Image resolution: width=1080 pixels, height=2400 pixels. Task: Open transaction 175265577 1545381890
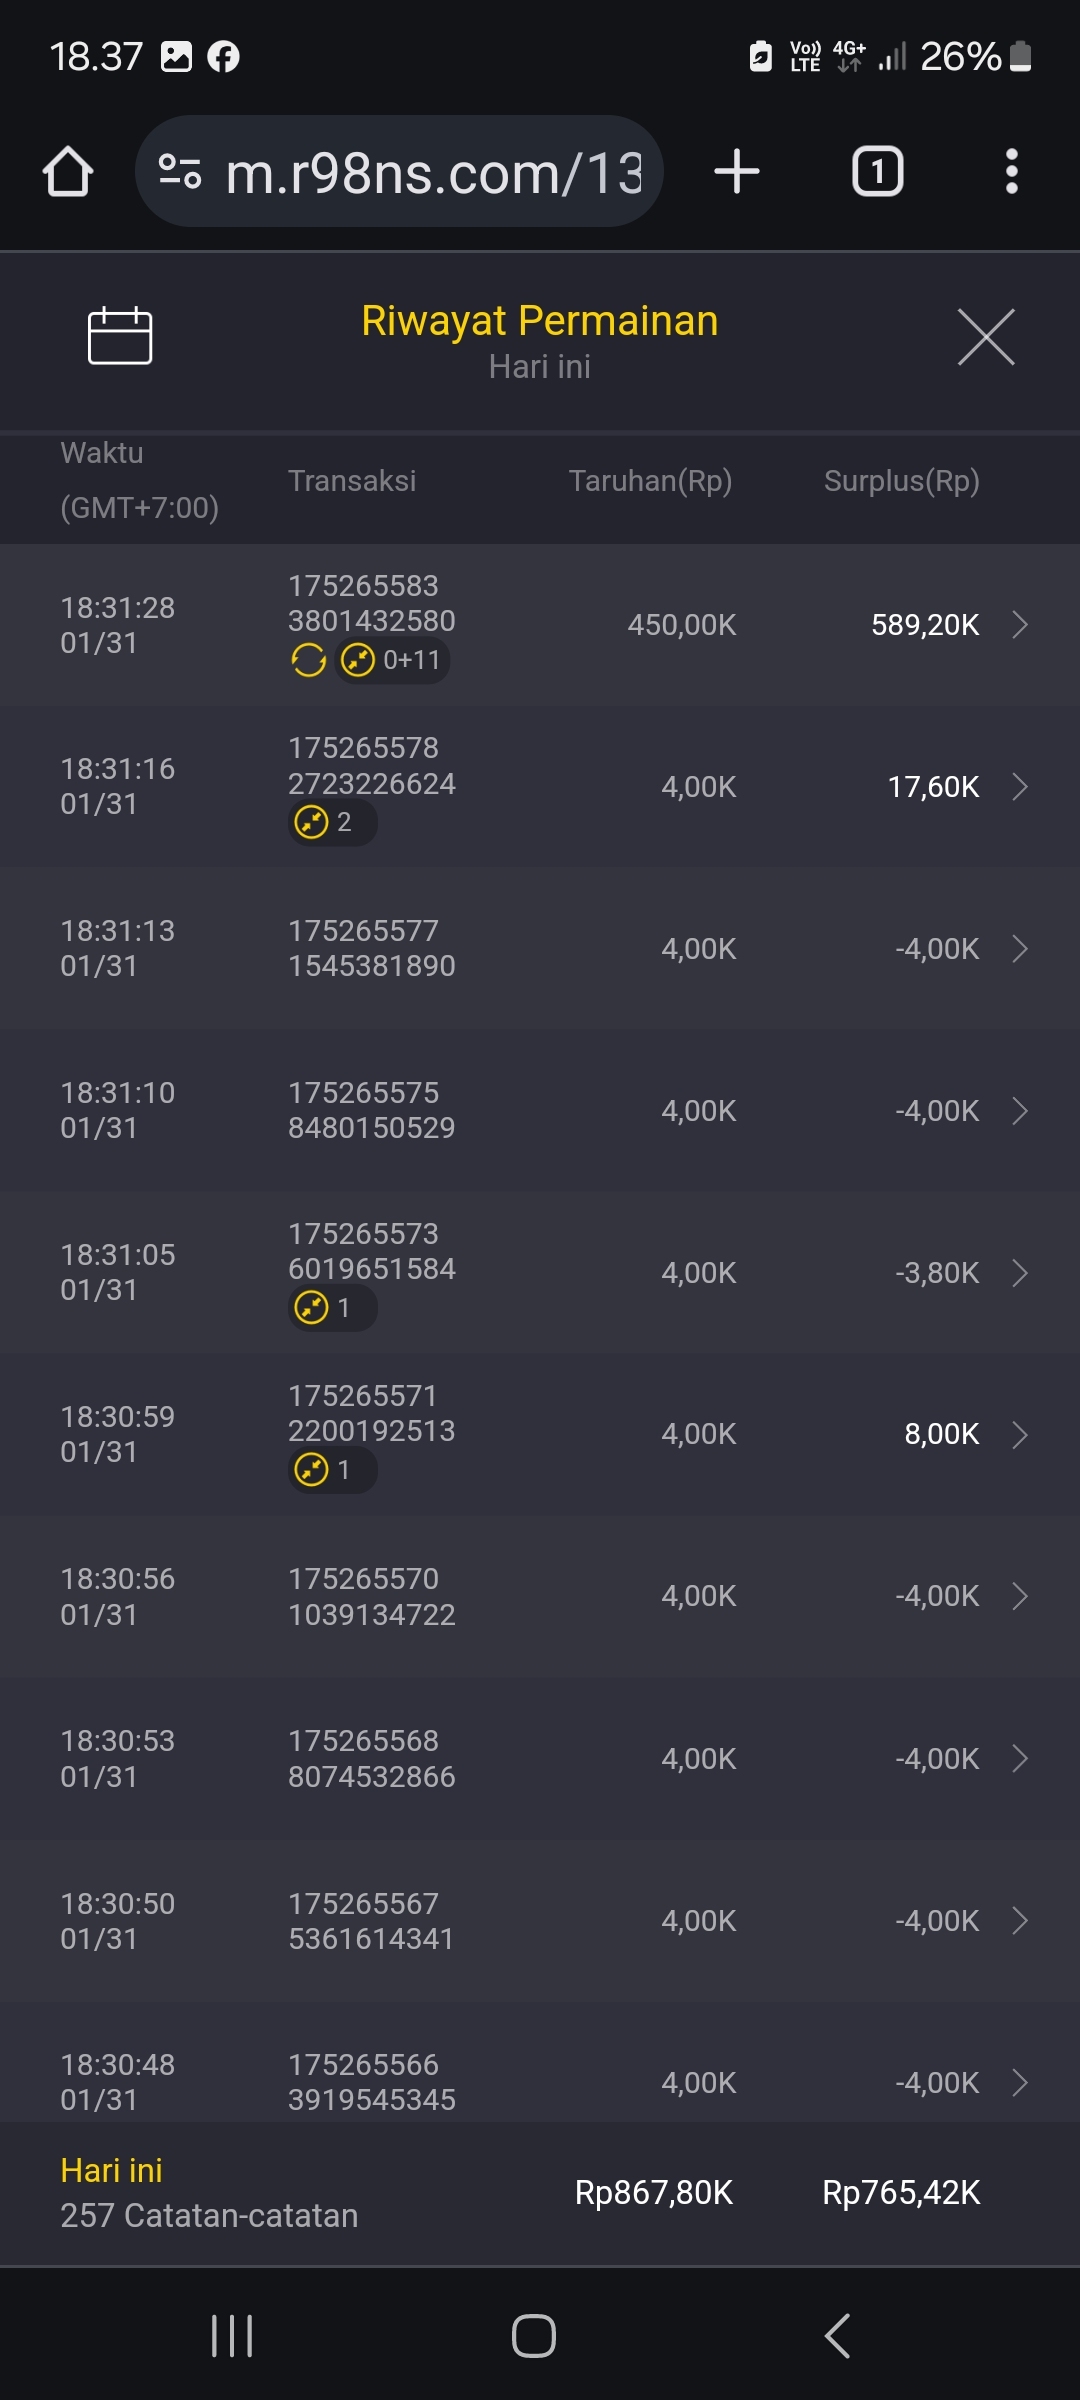[371, 948]
